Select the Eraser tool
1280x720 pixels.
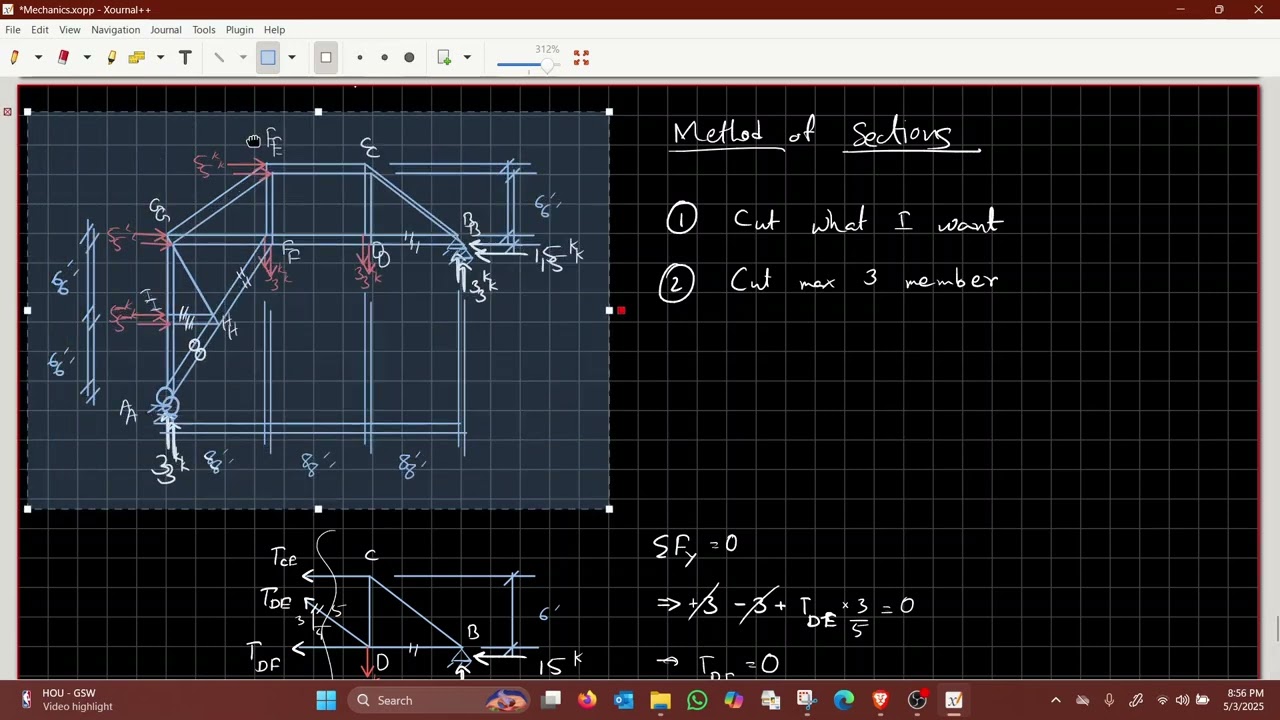[x=63, y=58]
